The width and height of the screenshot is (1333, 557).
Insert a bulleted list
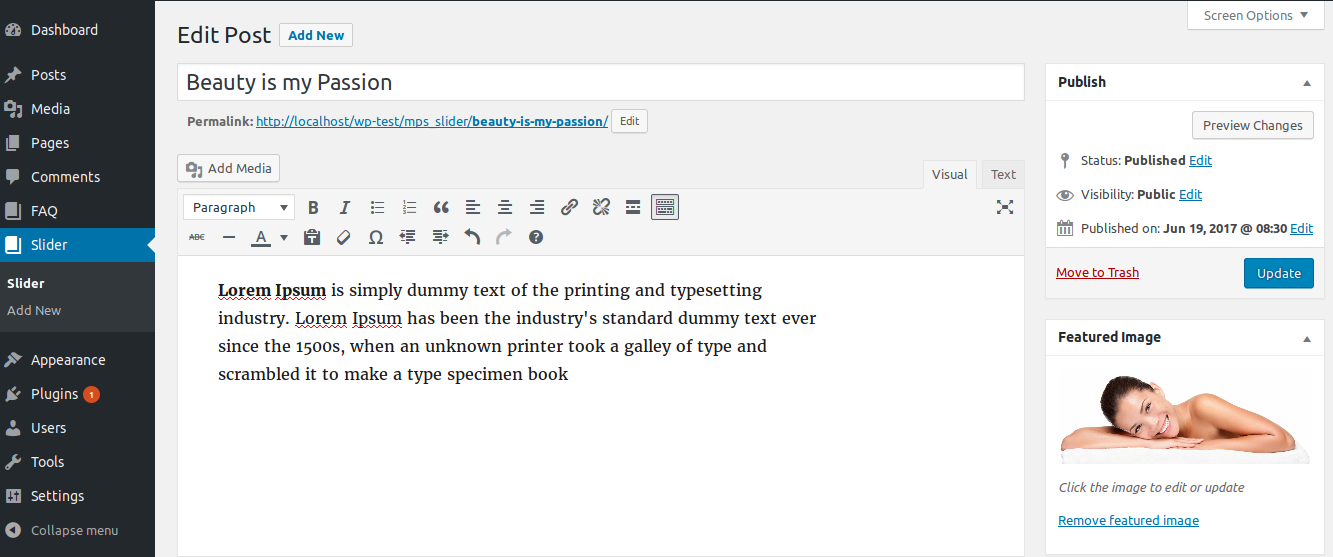[377, 207]
